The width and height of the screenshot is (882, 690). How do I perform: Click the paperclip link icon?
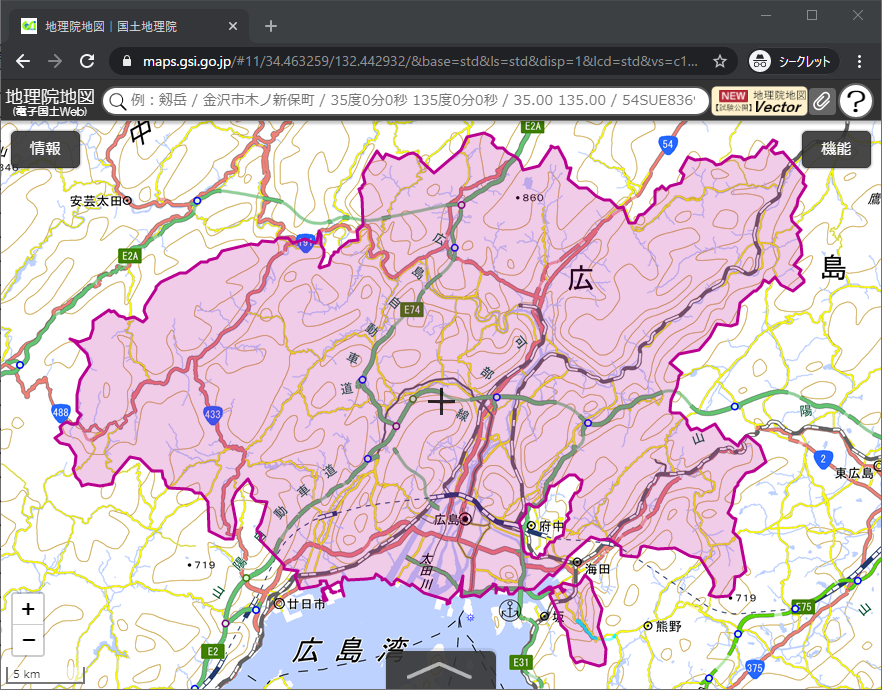click(822, 101)
